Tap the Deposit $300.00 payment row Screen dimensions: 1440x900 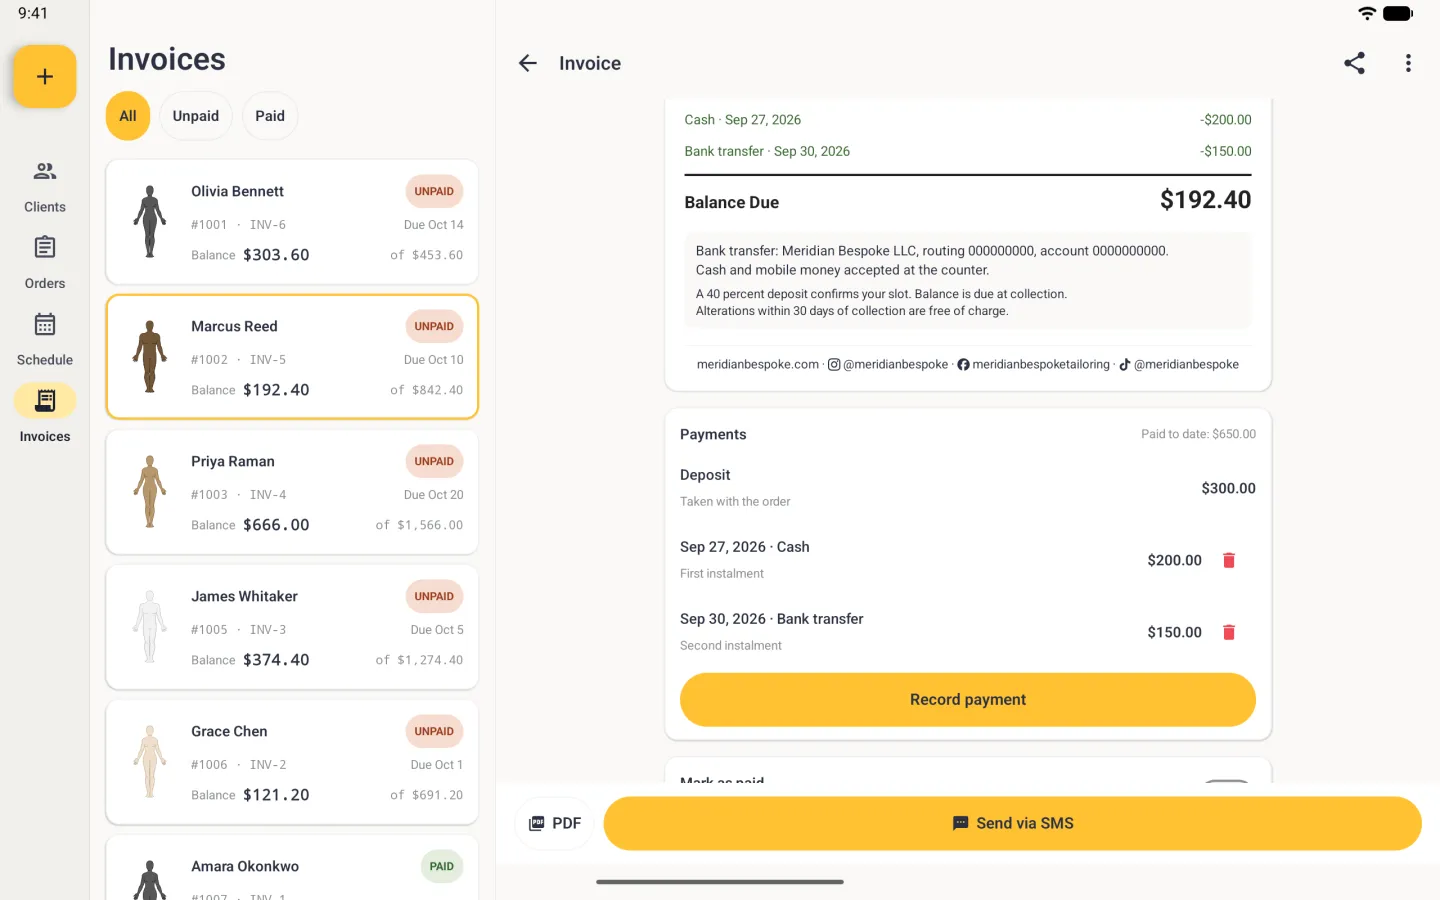click(968, 488)
